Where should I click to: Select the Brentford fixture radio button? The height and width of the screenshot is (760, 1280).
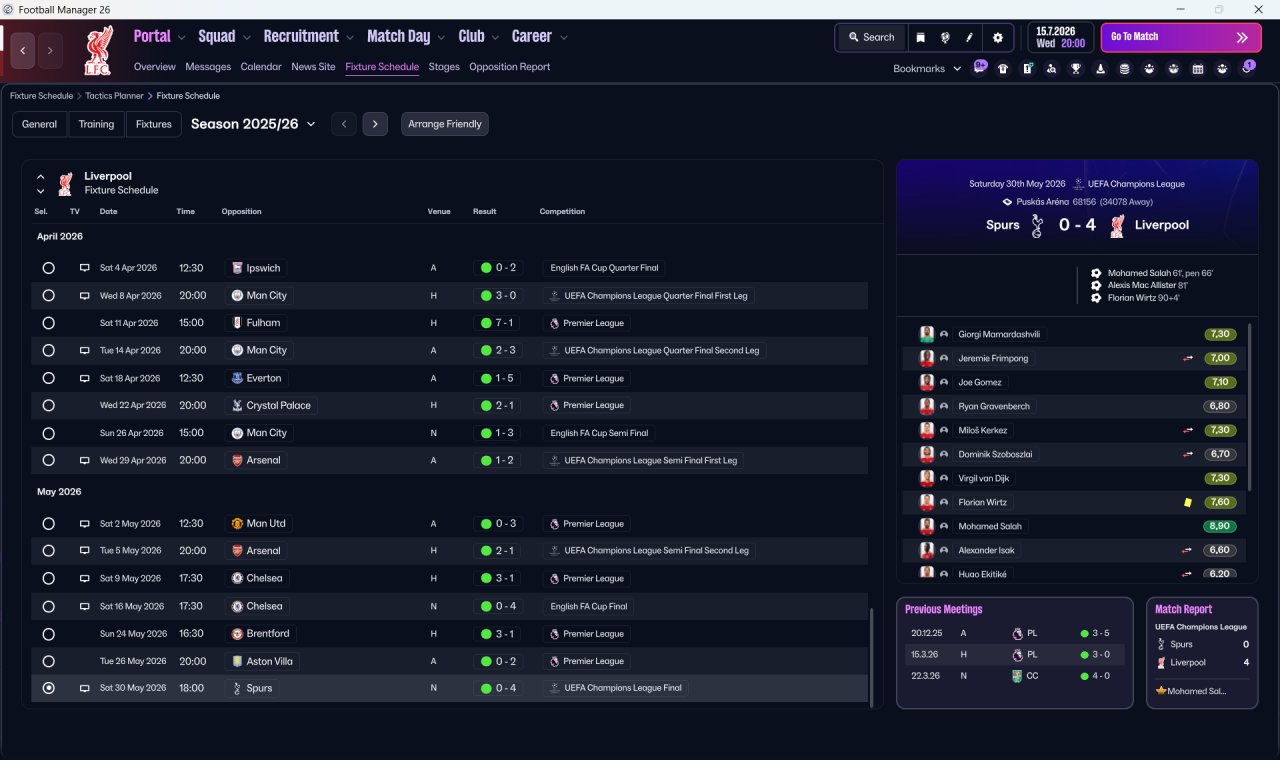(x=48, y=634)
